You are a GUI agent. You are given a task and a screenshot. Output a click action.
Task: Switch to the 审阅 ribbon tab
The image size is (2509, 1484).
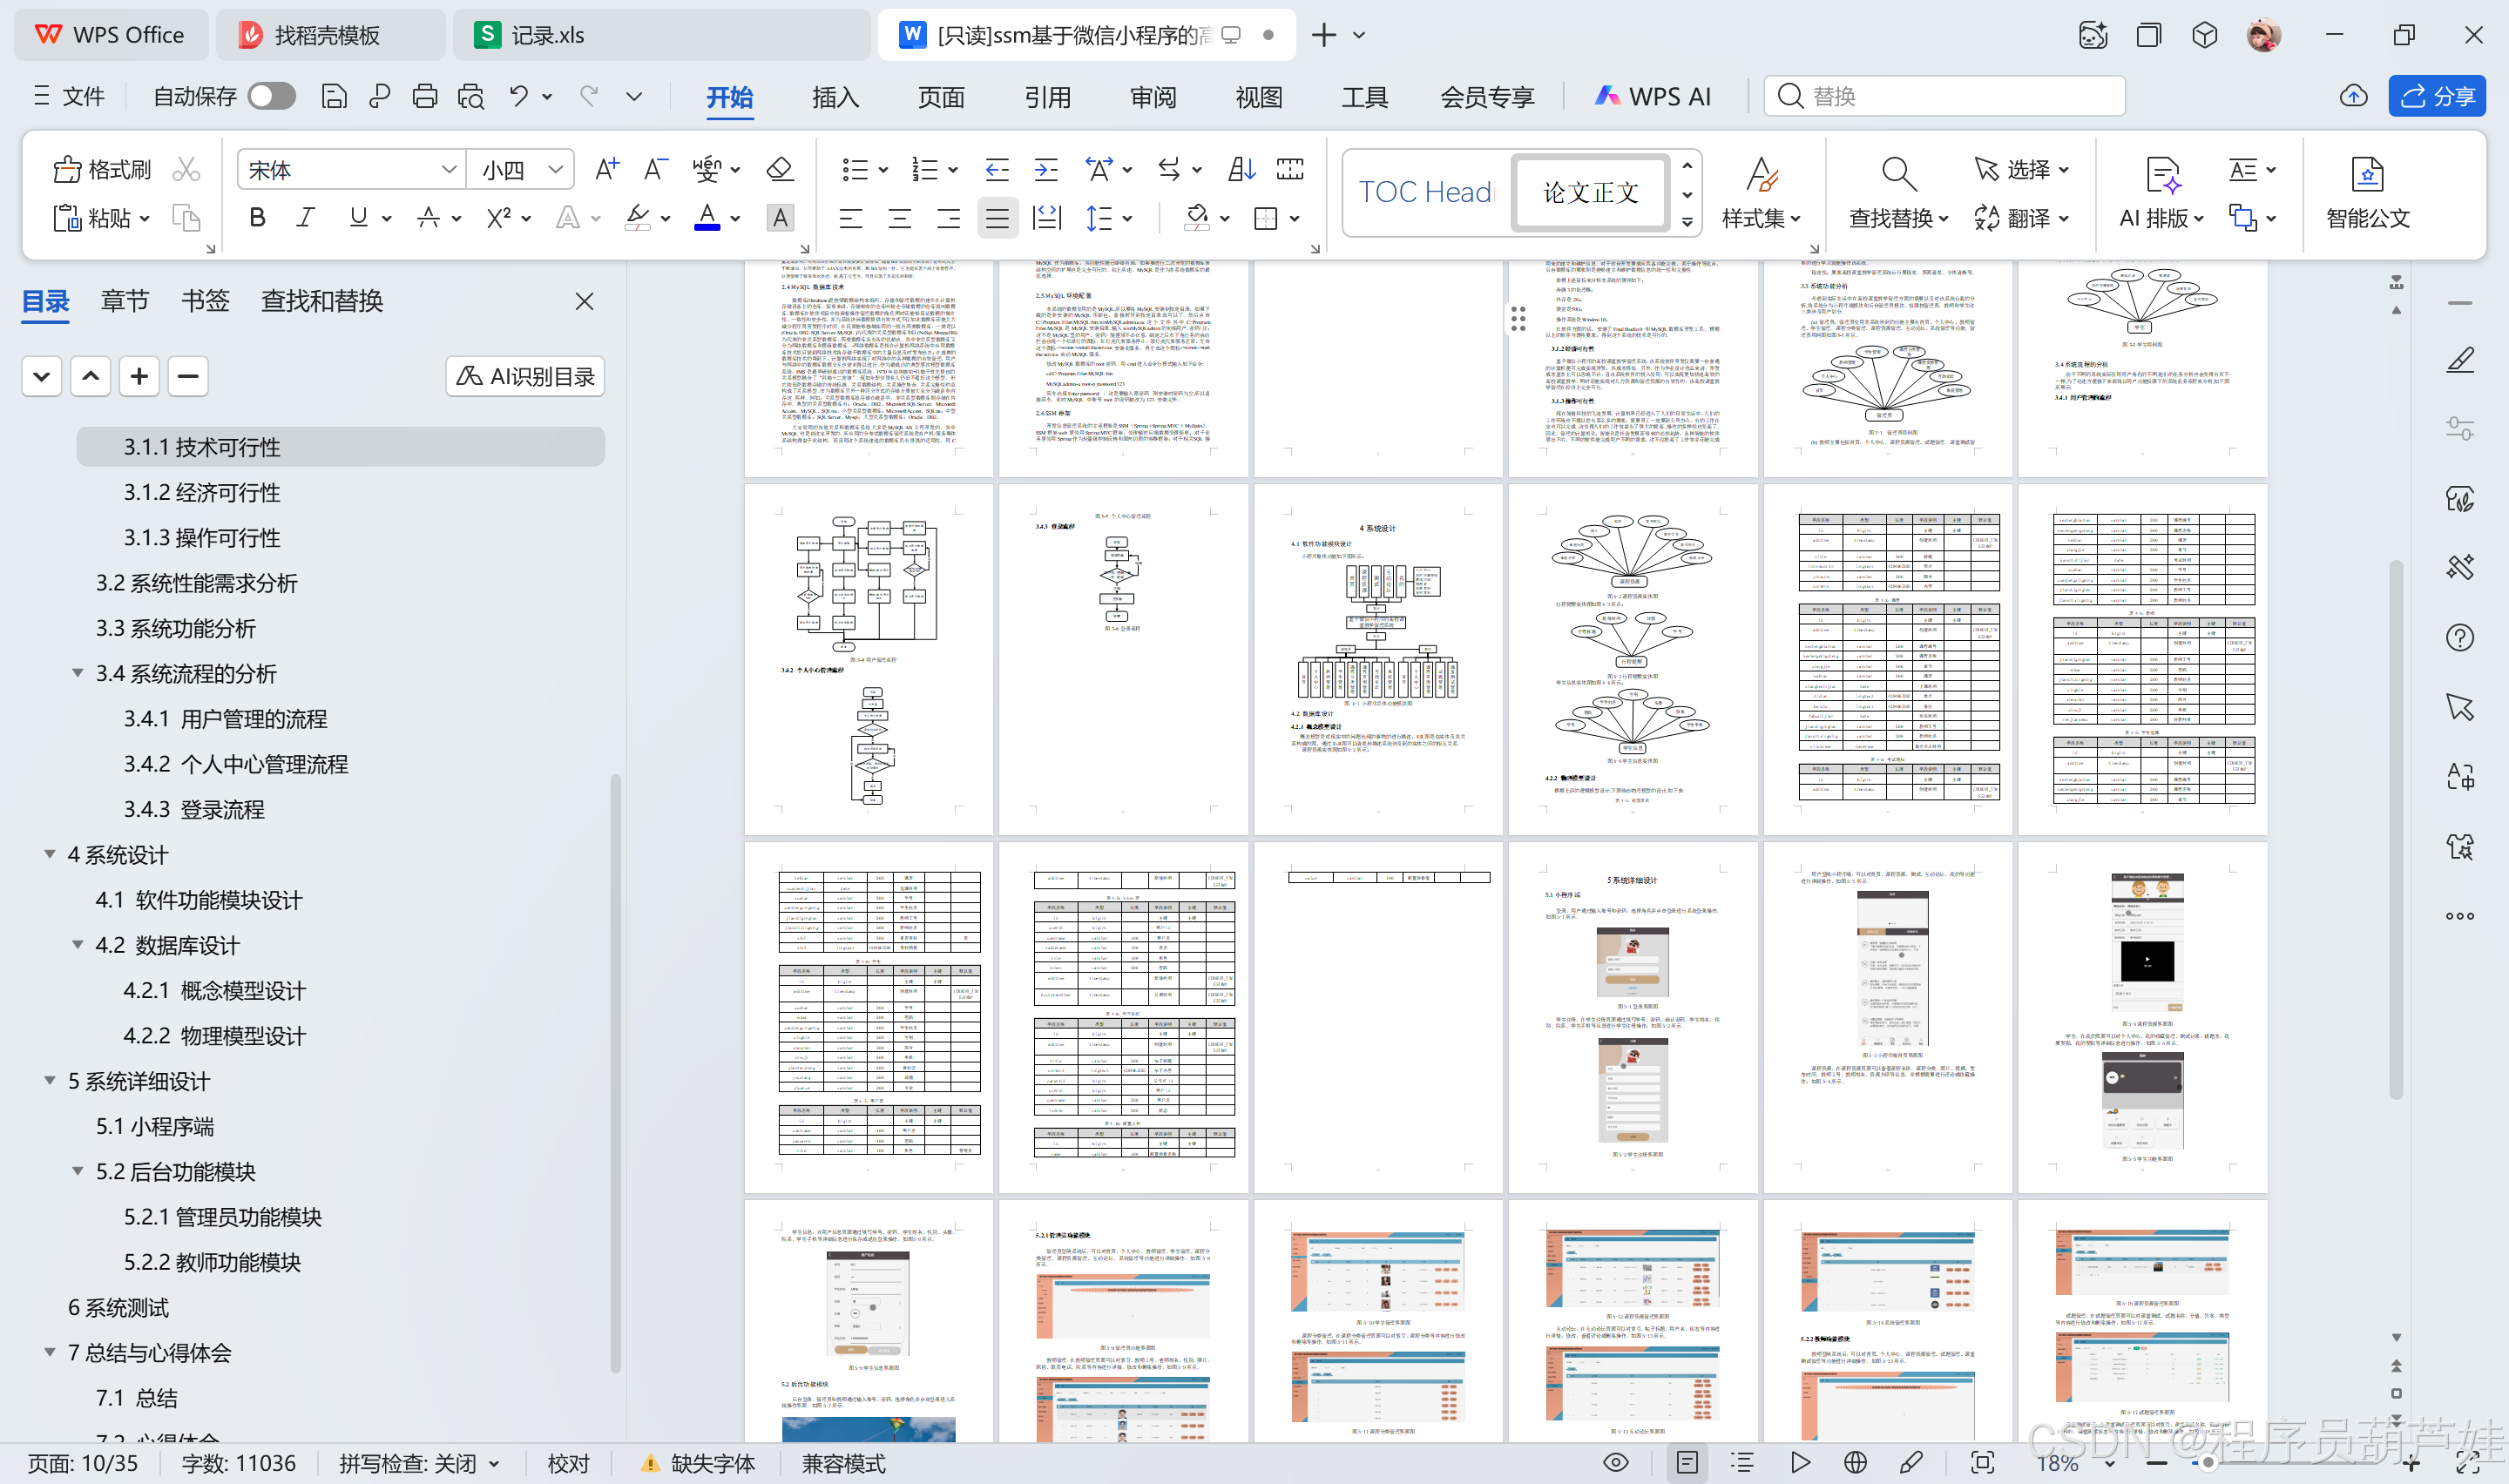point(1153,96)
